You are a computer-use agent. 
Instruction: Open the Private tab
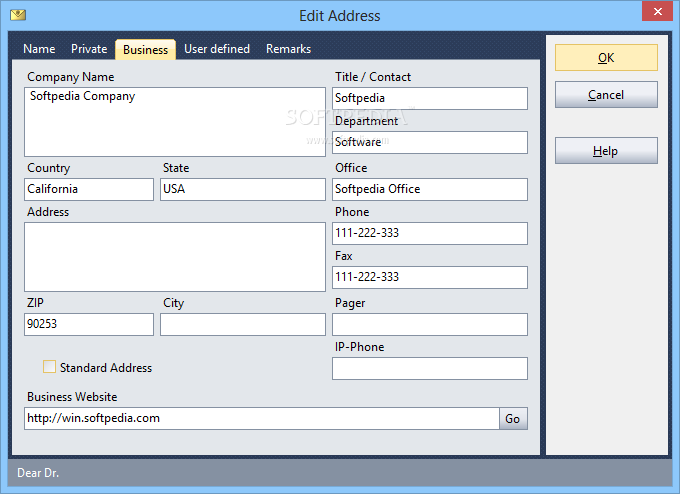tap(89, 49)
